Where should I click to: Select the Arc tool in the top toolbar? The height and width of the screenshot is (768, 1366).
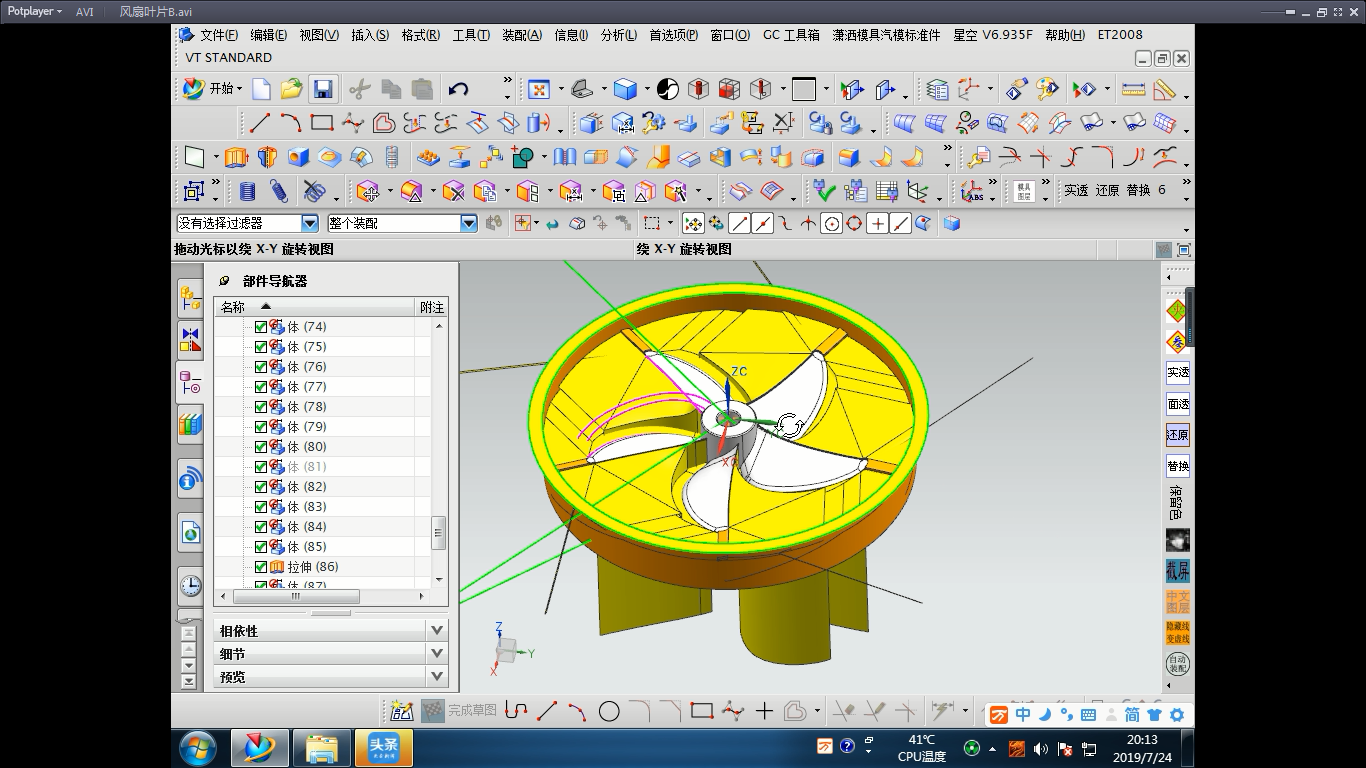(x=291, y=123)
